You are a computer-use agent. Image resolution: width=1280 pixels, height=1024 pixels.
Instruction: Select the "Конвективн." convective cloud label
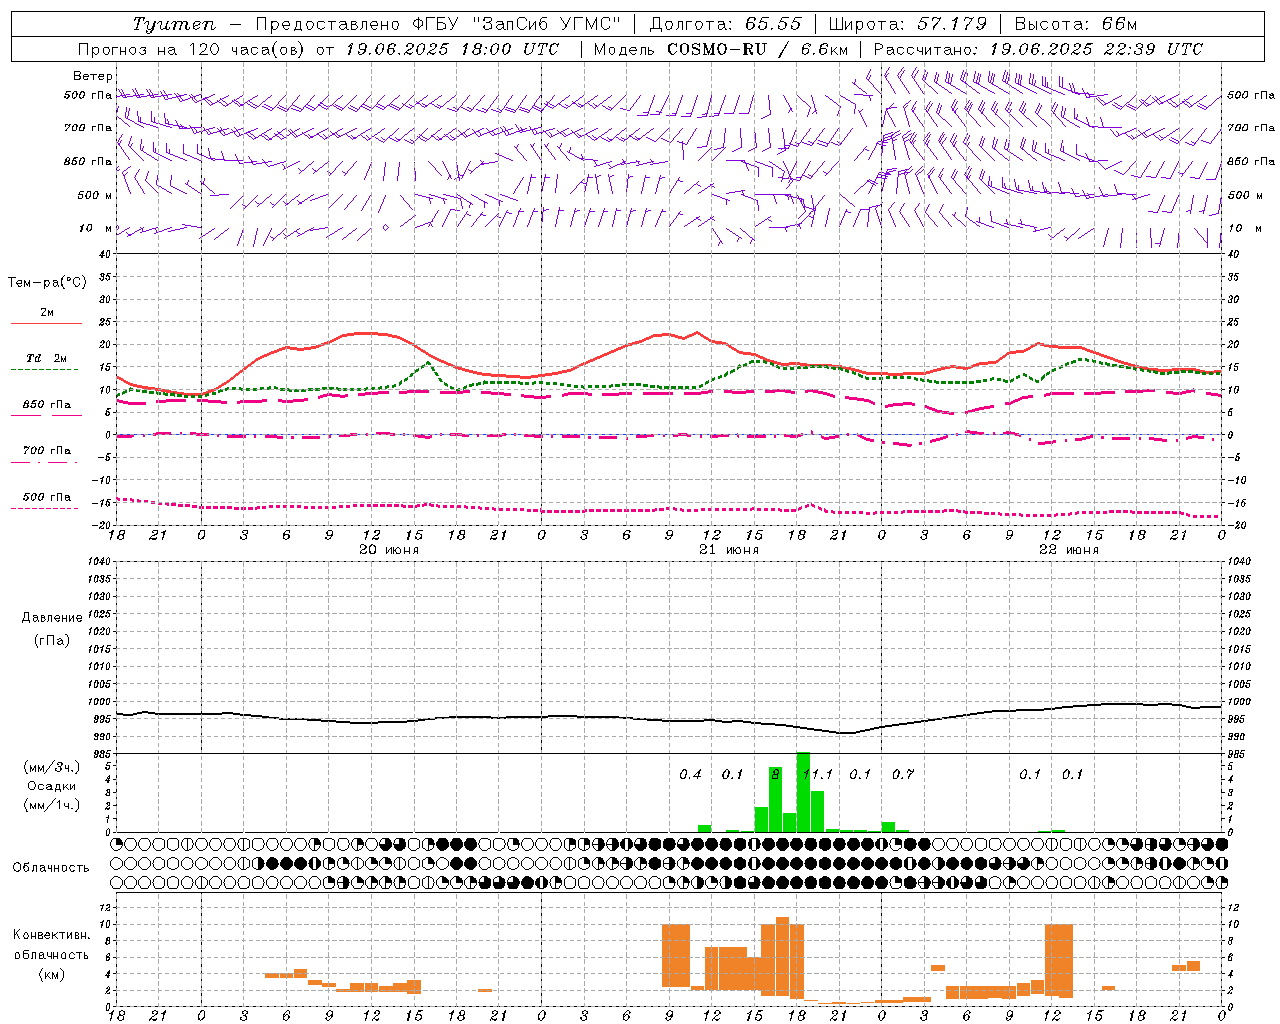tap(52, 934)
